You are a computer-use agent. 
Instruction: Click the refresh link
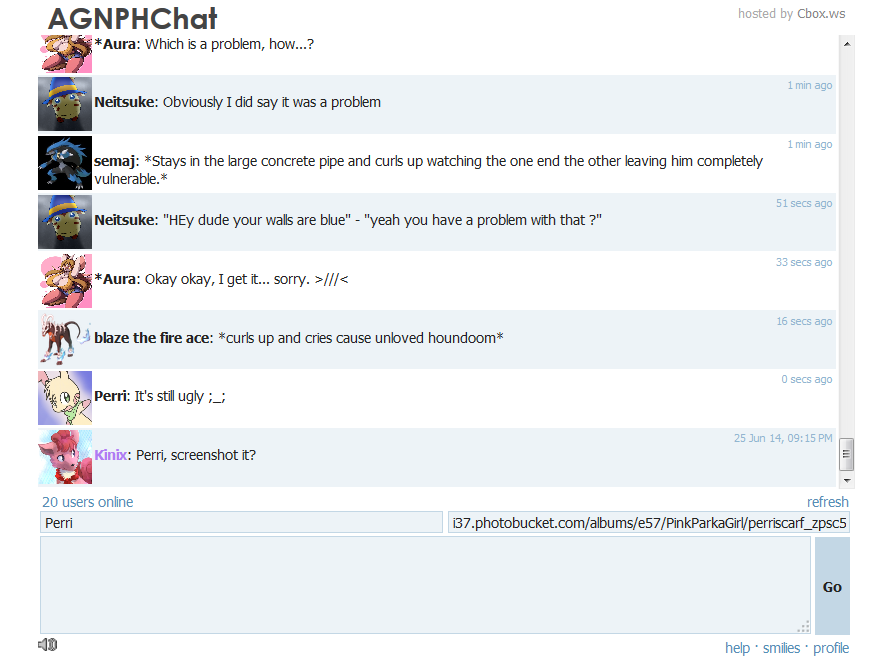[x=828, y=502]
